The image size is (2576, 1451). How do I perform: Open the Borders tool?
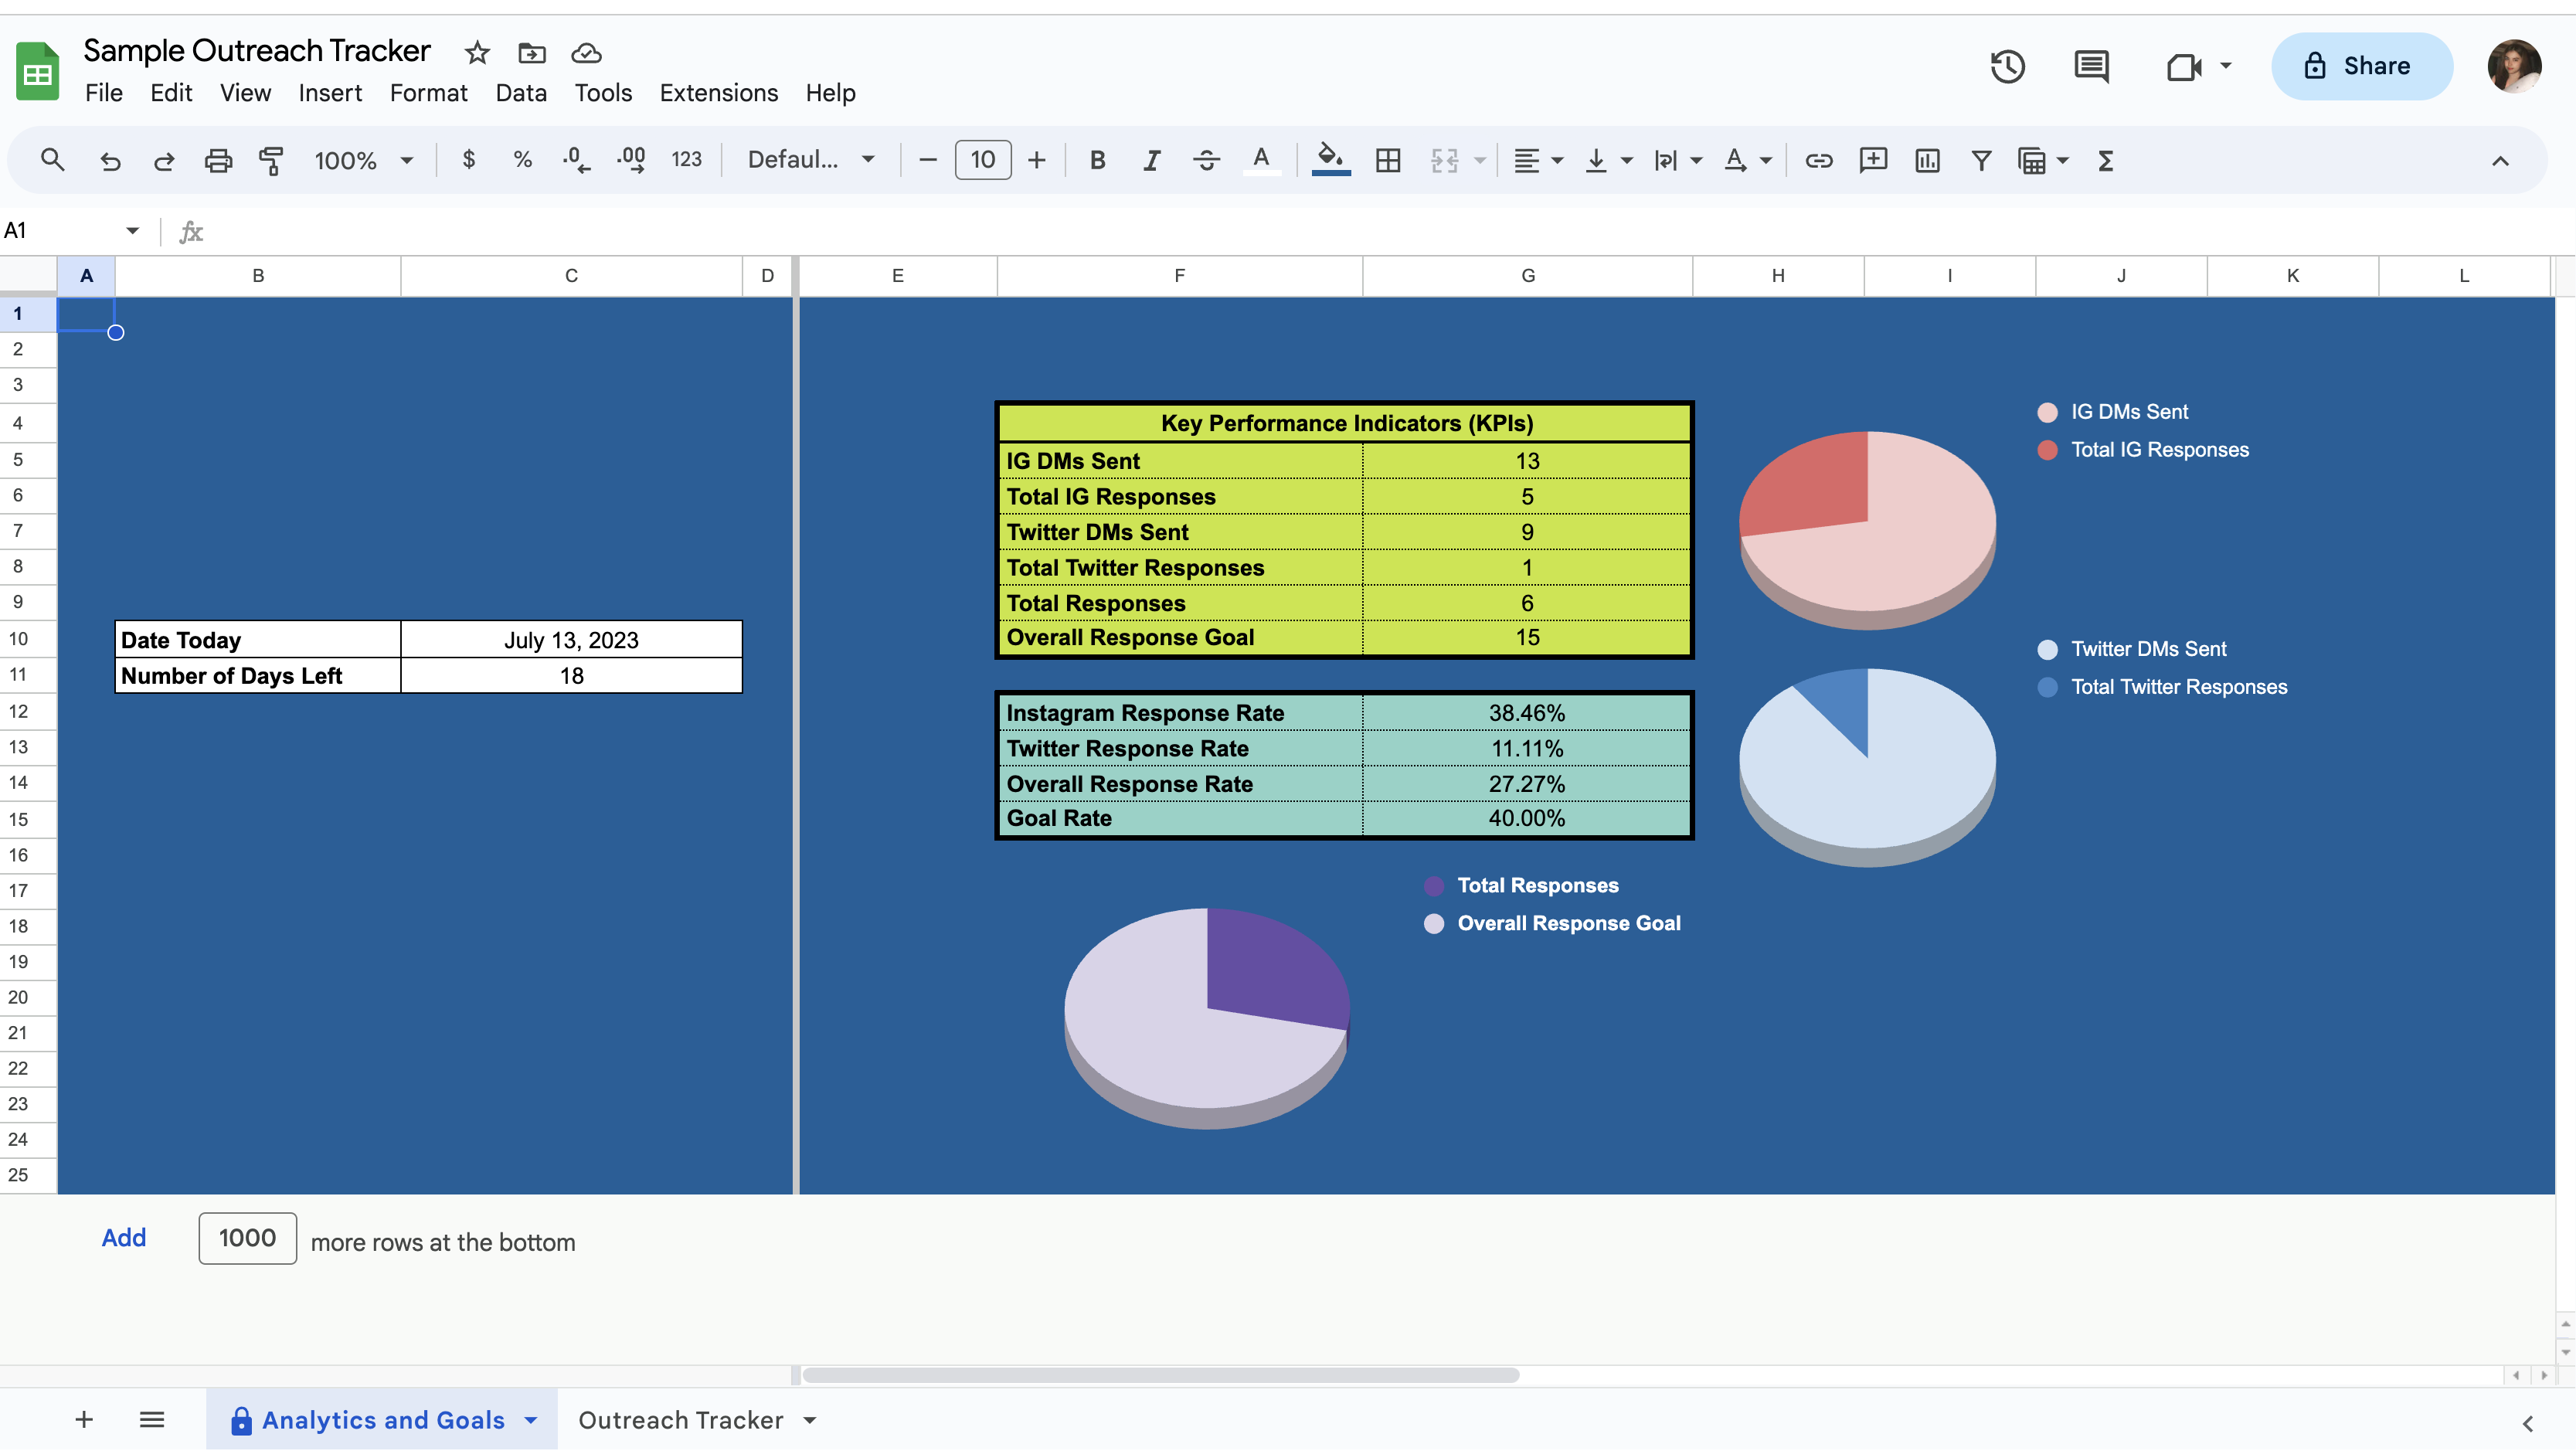1388,160
